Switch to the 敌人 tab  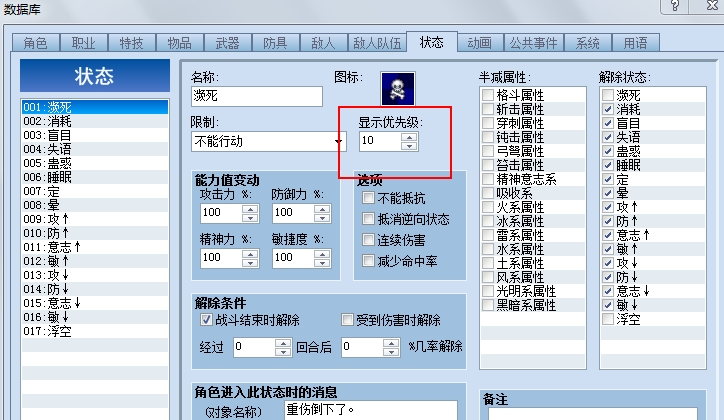(323, 43)
